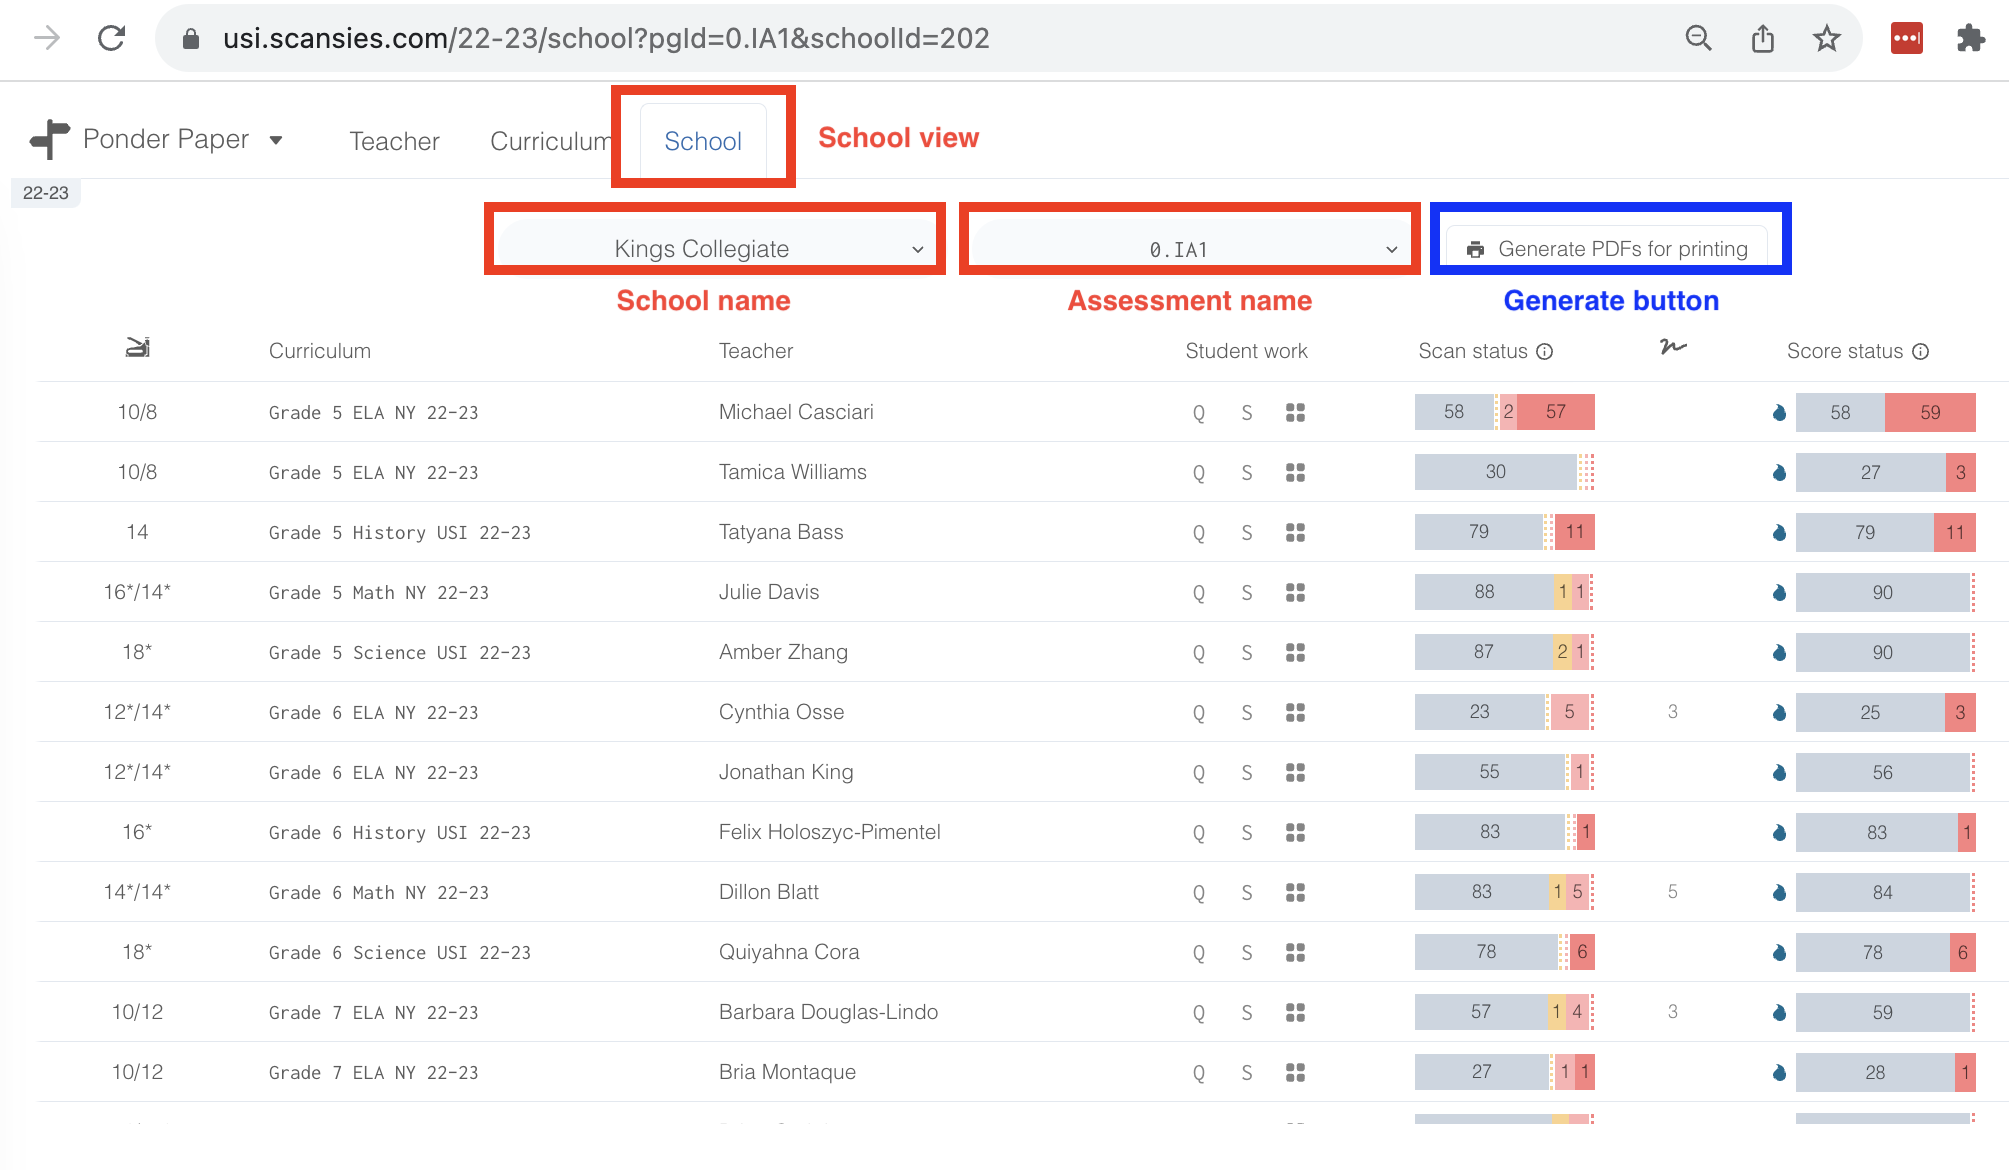Viewport: 2009px width, 1170px height.
Task: Click the Ponder Paper signpost logo
Action: coord(50,139)
